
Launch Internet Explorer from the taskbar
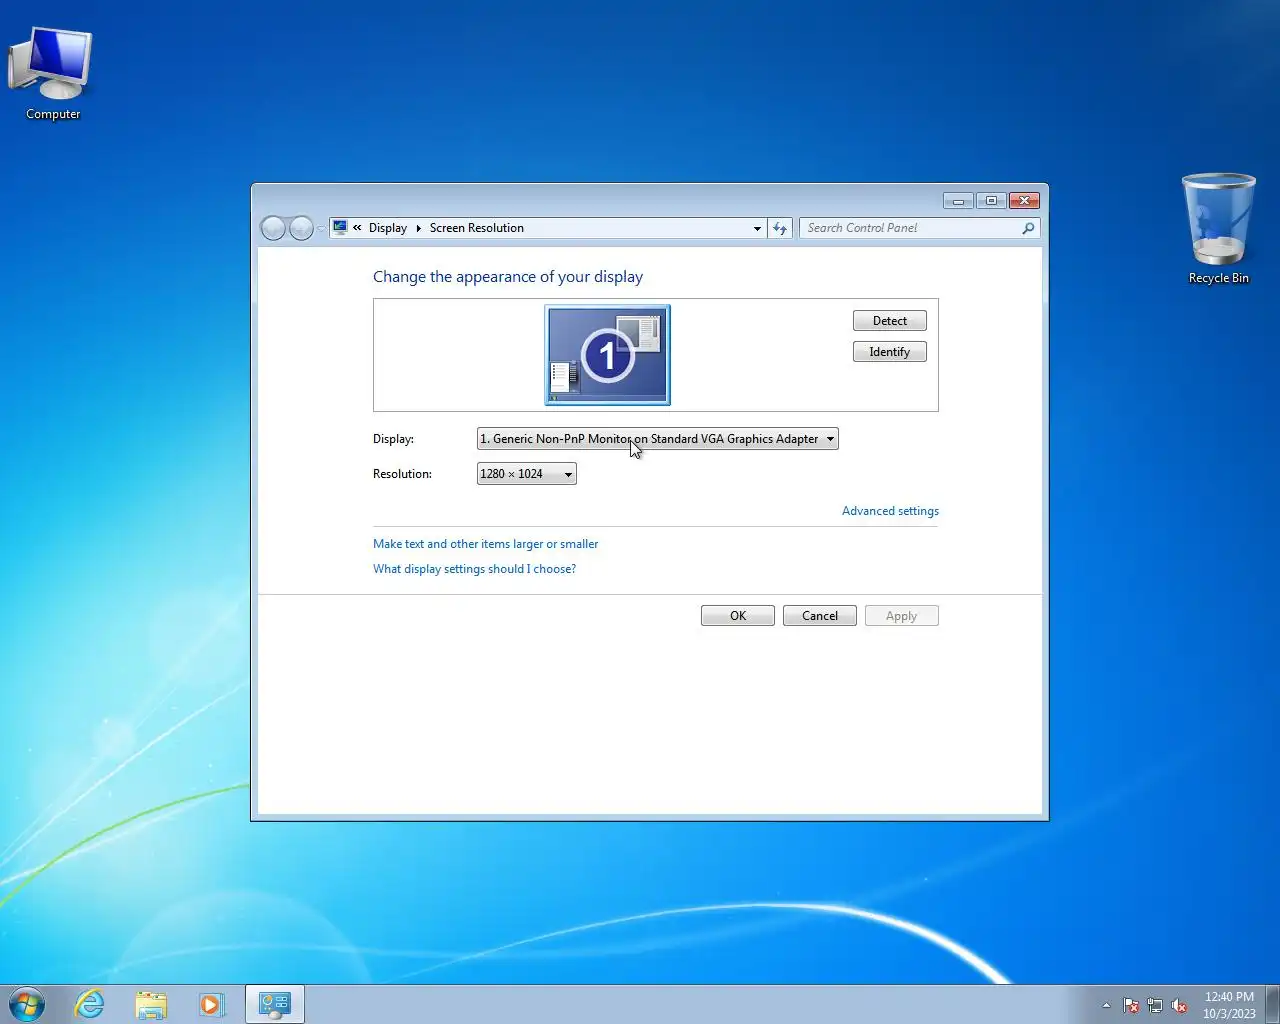tap(90, 1004)
